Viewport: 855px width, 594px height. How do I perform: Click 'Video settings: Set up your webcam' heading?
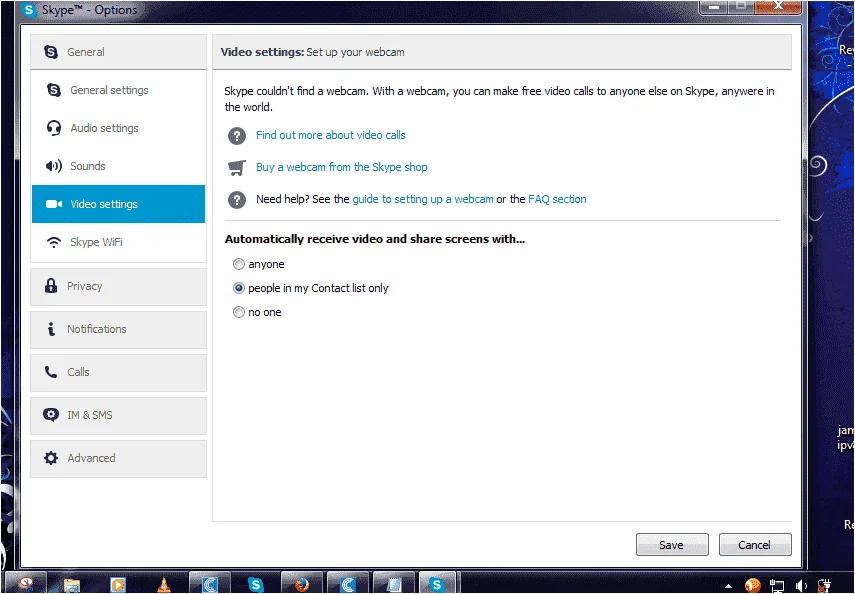click(312, 52)
